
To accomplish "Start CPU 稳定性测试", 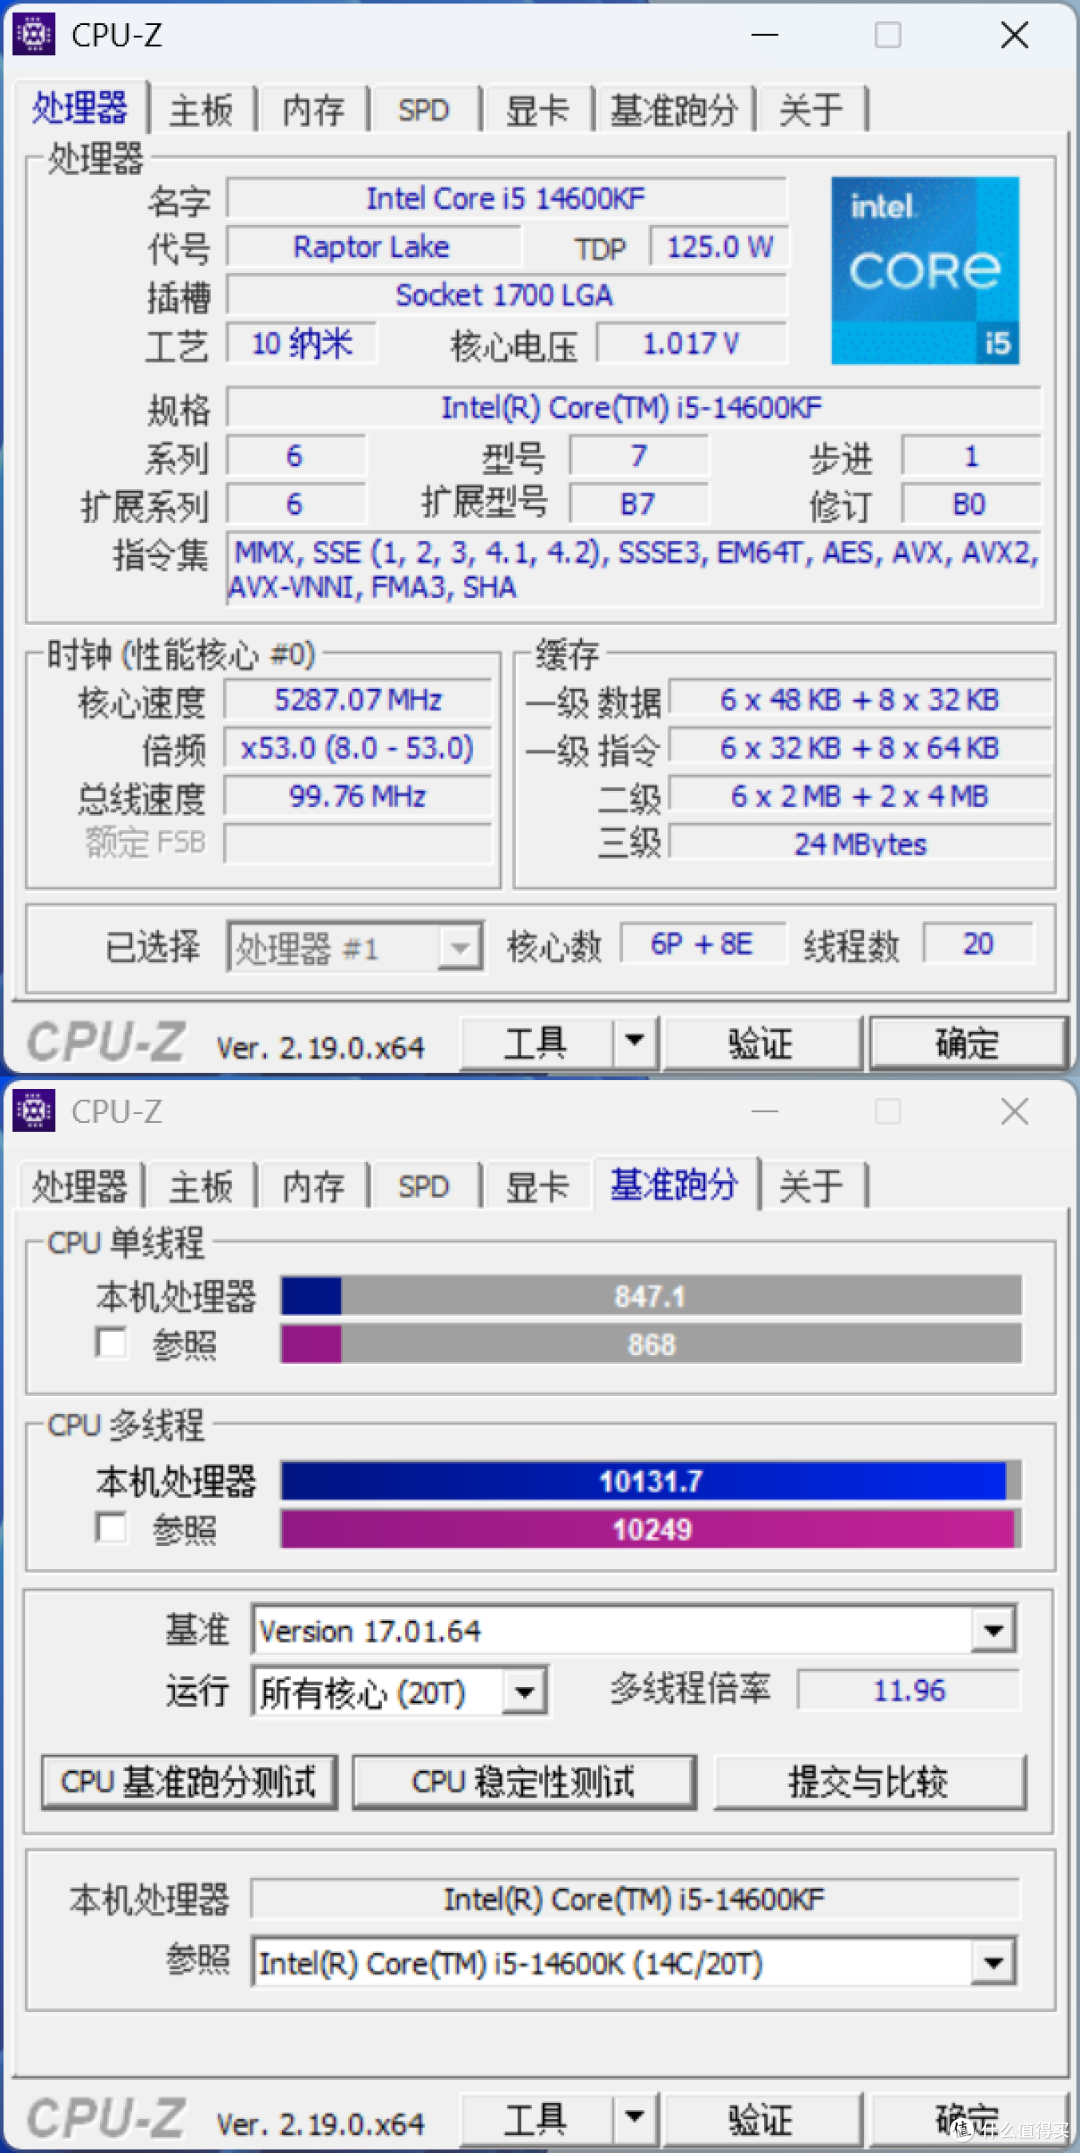I will pos(524,1782).
